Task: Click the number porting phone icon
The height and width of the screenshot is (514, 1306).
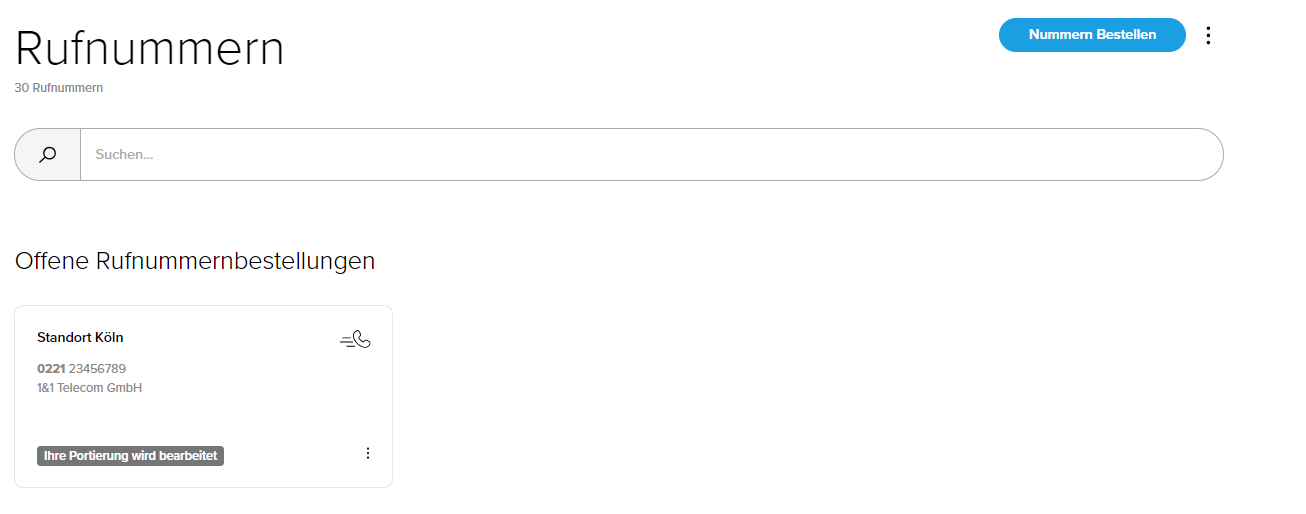Action: coord(355,340)
